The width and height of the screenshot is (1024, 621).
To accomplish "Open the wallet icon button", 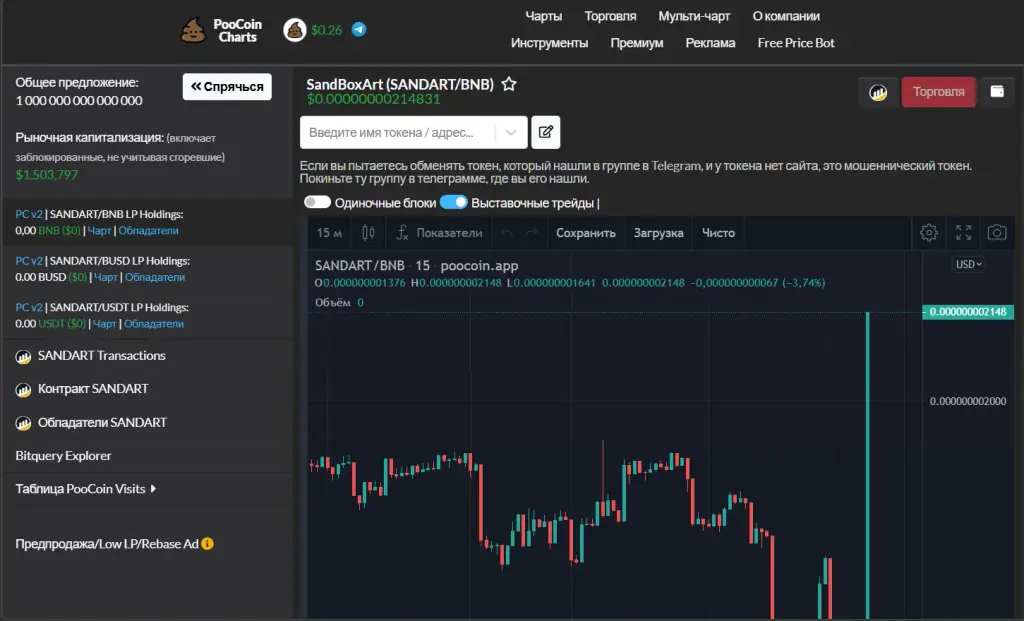I will tap(997, 92).
